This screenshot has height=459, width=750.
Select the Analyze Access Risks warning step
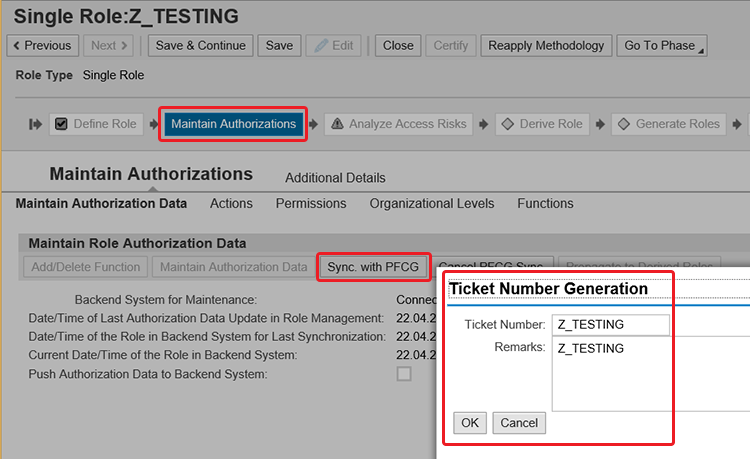[x=397, y=124]
